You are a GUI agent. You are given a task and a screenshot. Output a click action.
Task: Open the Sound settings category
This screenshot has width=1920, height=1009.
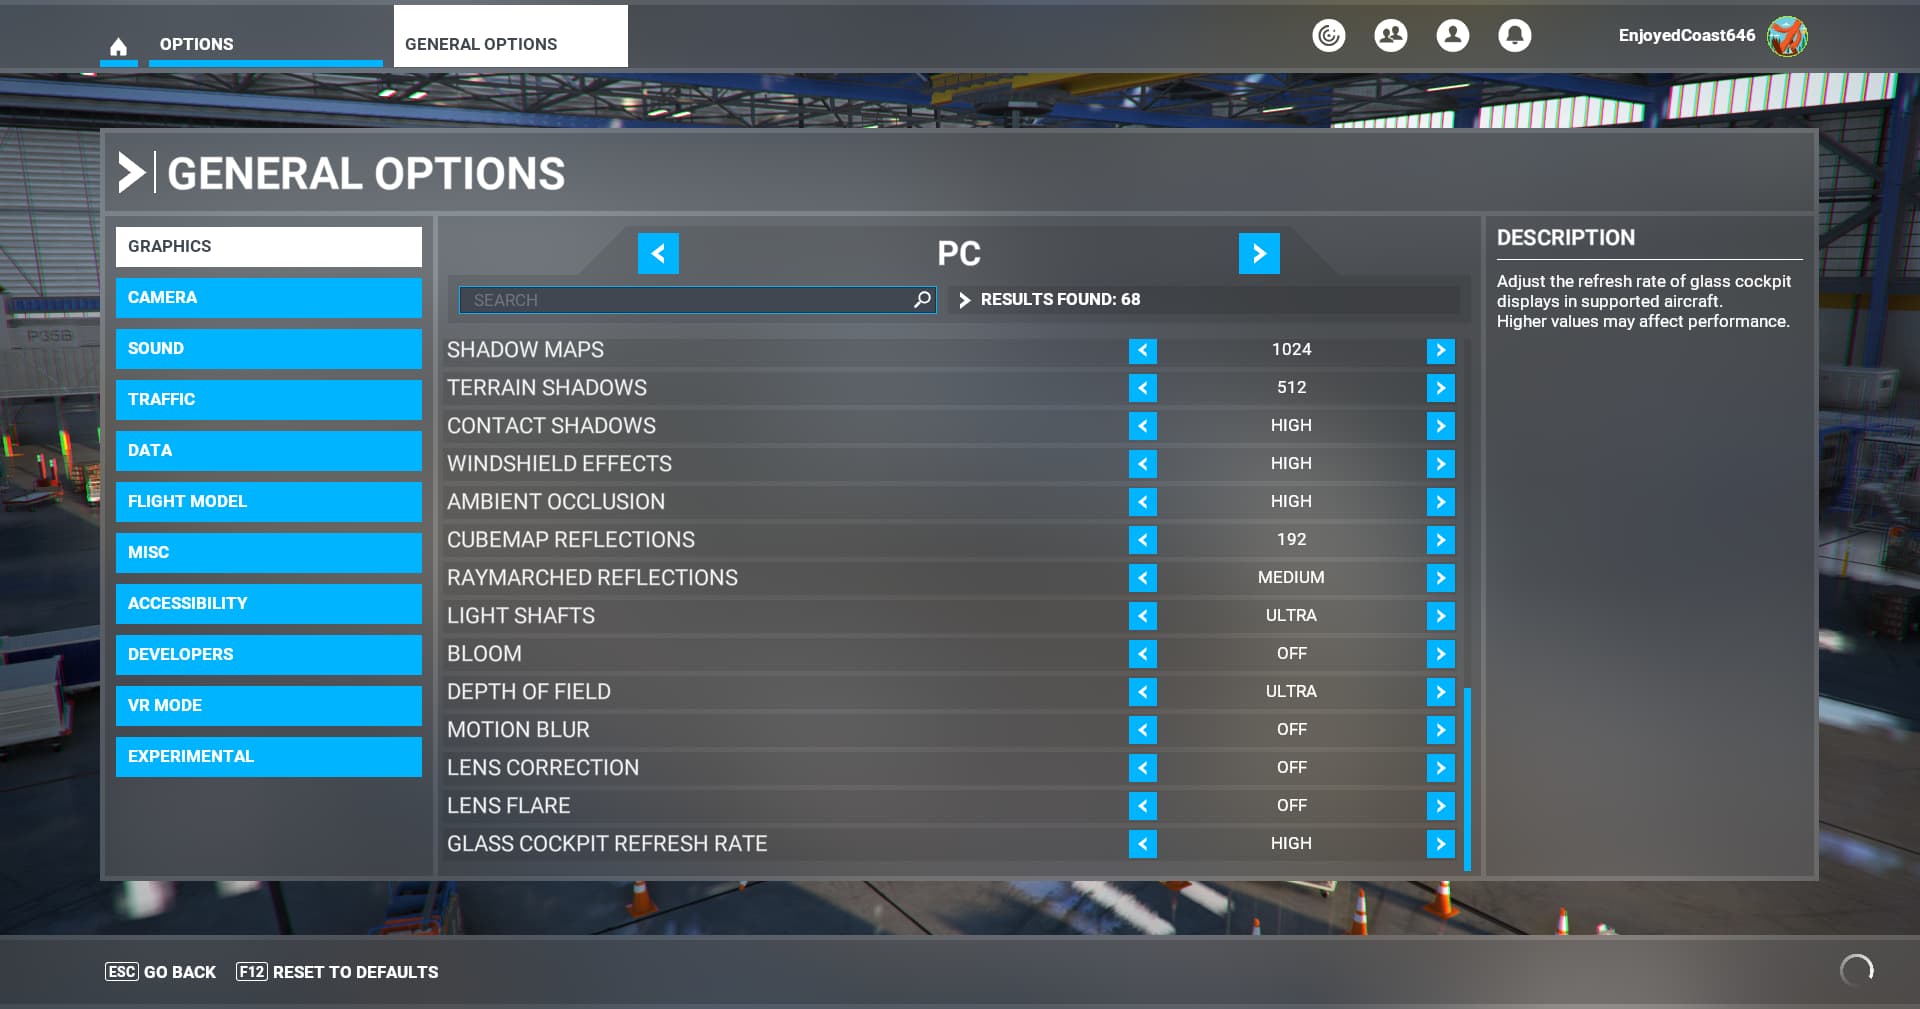tap(269, 349)
